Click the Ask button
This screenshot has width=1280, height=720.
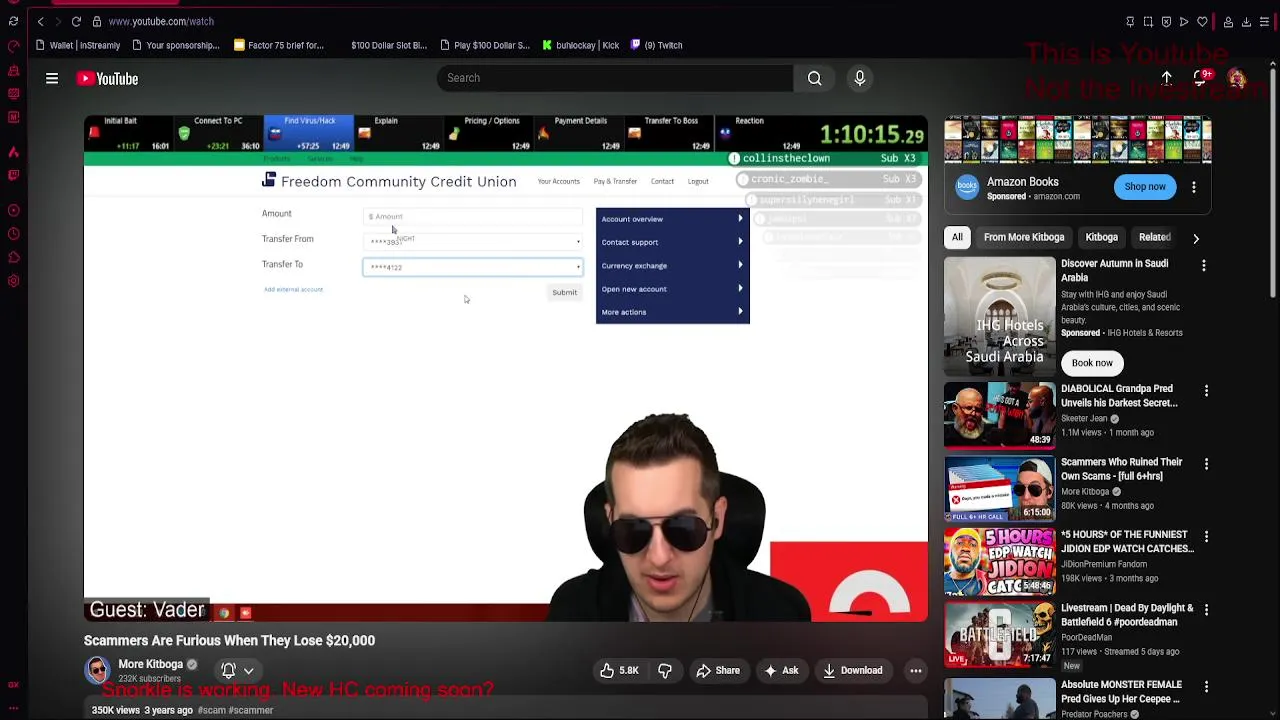(780, 671)
